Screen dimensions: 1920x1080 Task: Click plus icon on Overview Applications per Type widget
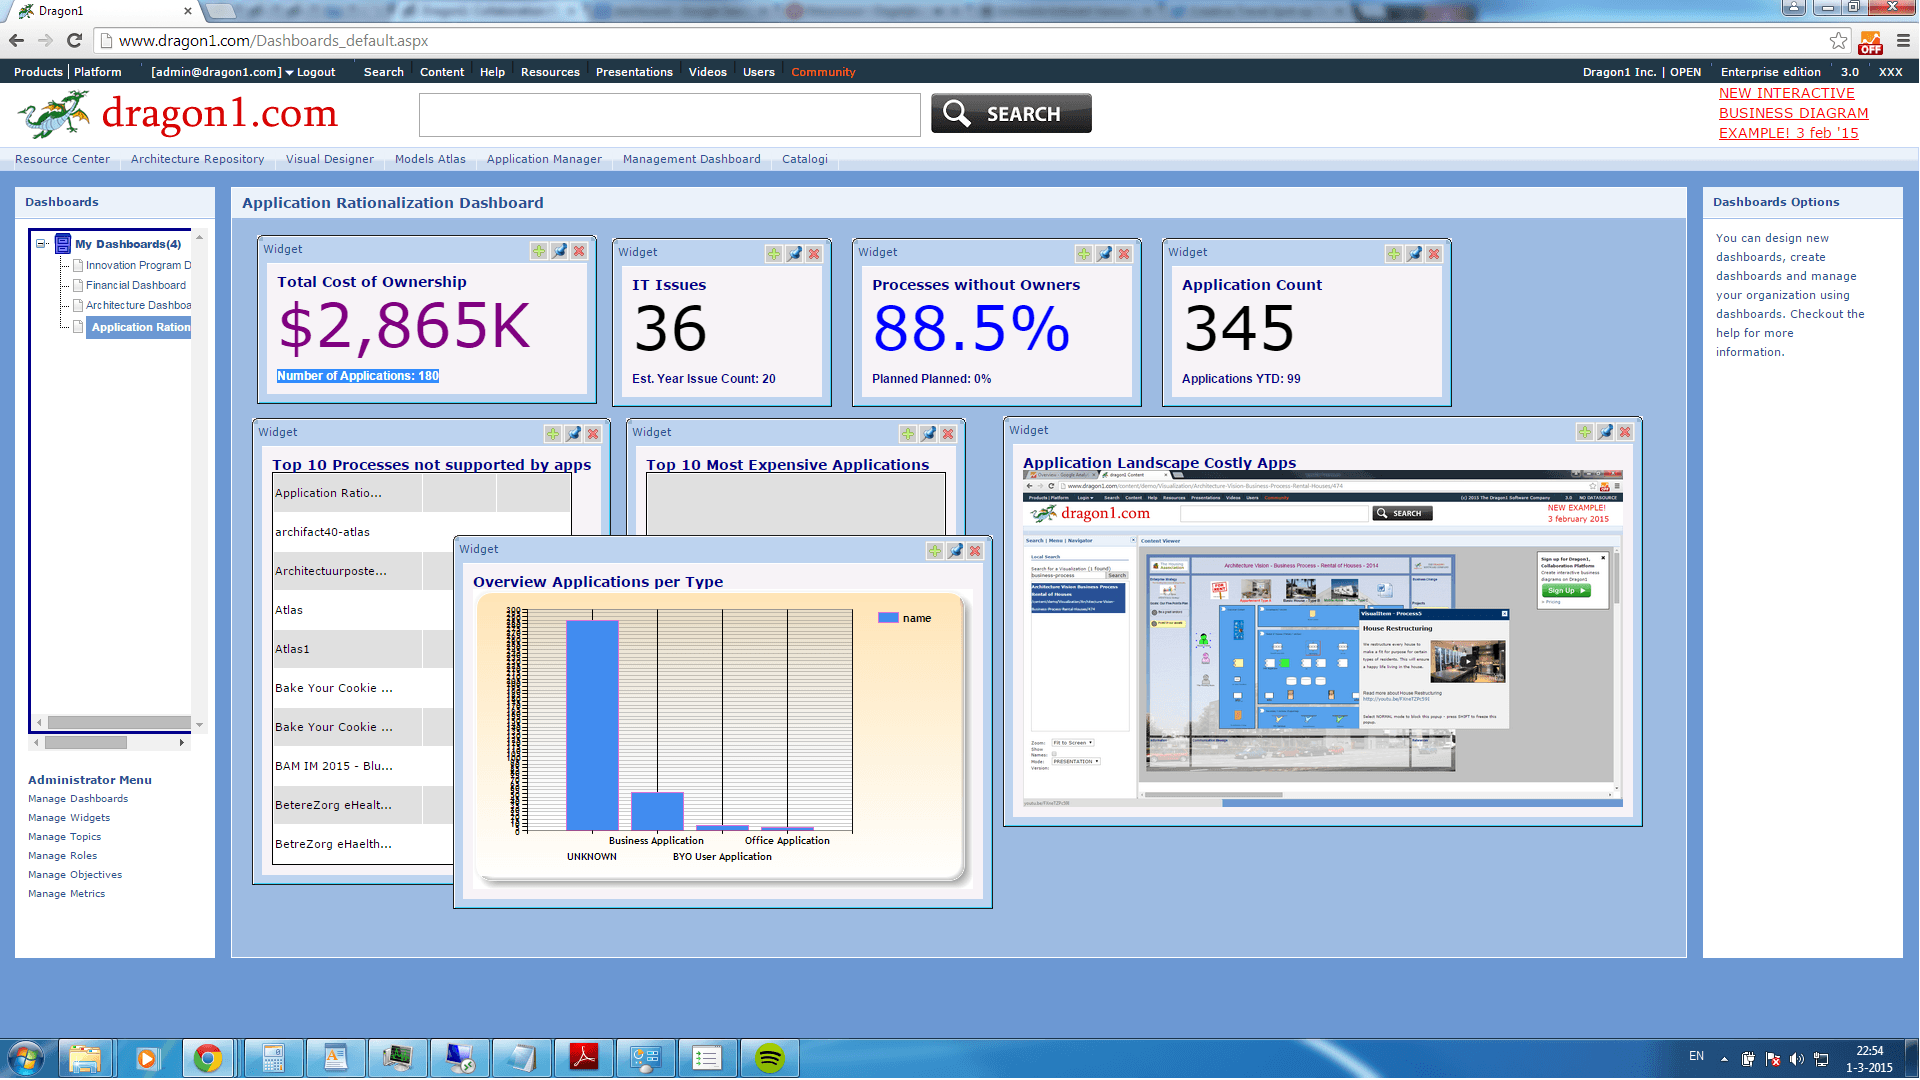pos(935,551)
